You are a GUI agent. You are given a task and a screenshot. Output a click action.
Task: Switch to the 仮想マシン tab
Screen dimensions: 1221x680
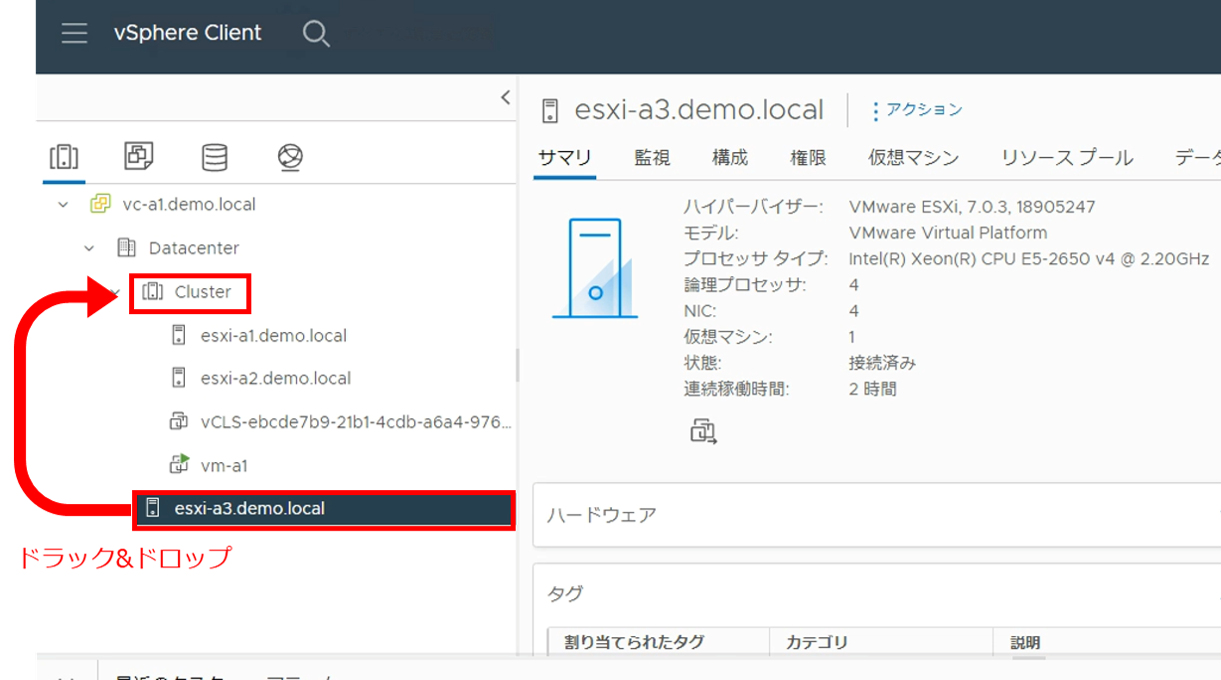pyautogui.click(x=914, y=158)
